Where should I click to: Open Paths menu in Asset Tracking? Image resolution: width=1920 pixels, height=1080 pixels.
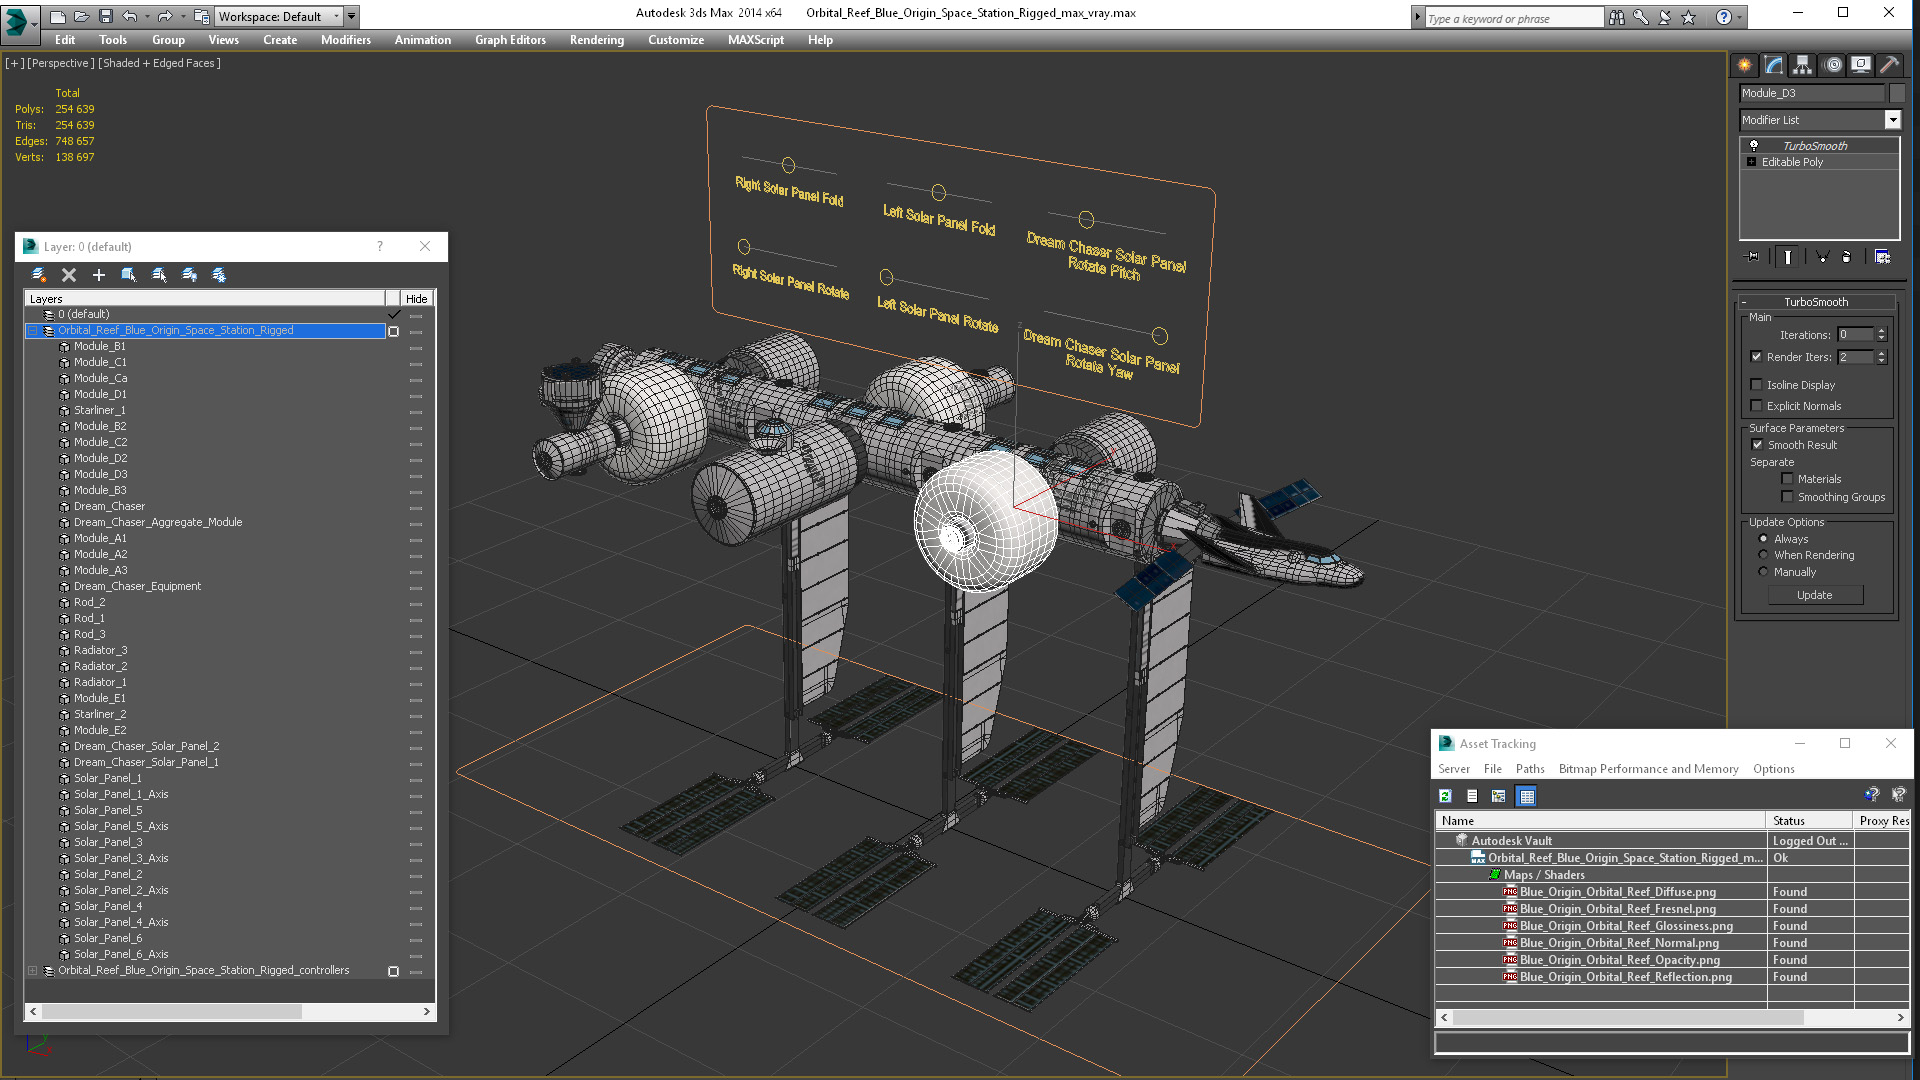click(1530, 769)
